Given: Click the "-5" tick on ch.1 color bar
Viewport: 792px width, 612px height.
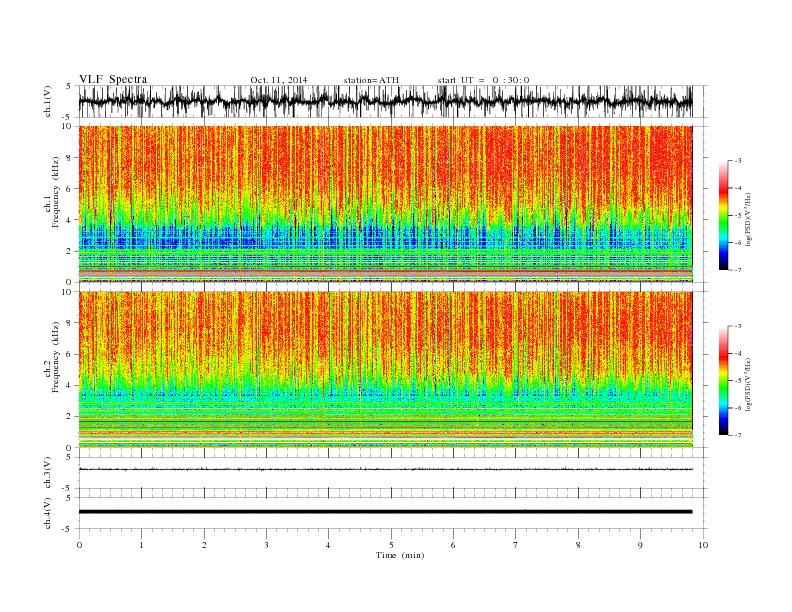Looking at the screenshot, I should click(x=738, y=216).
